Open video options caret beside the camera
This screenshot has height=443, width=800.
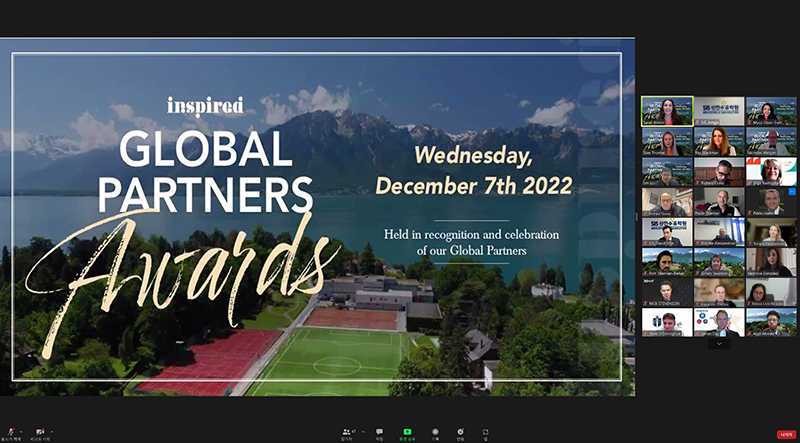[x=51, y=431]
